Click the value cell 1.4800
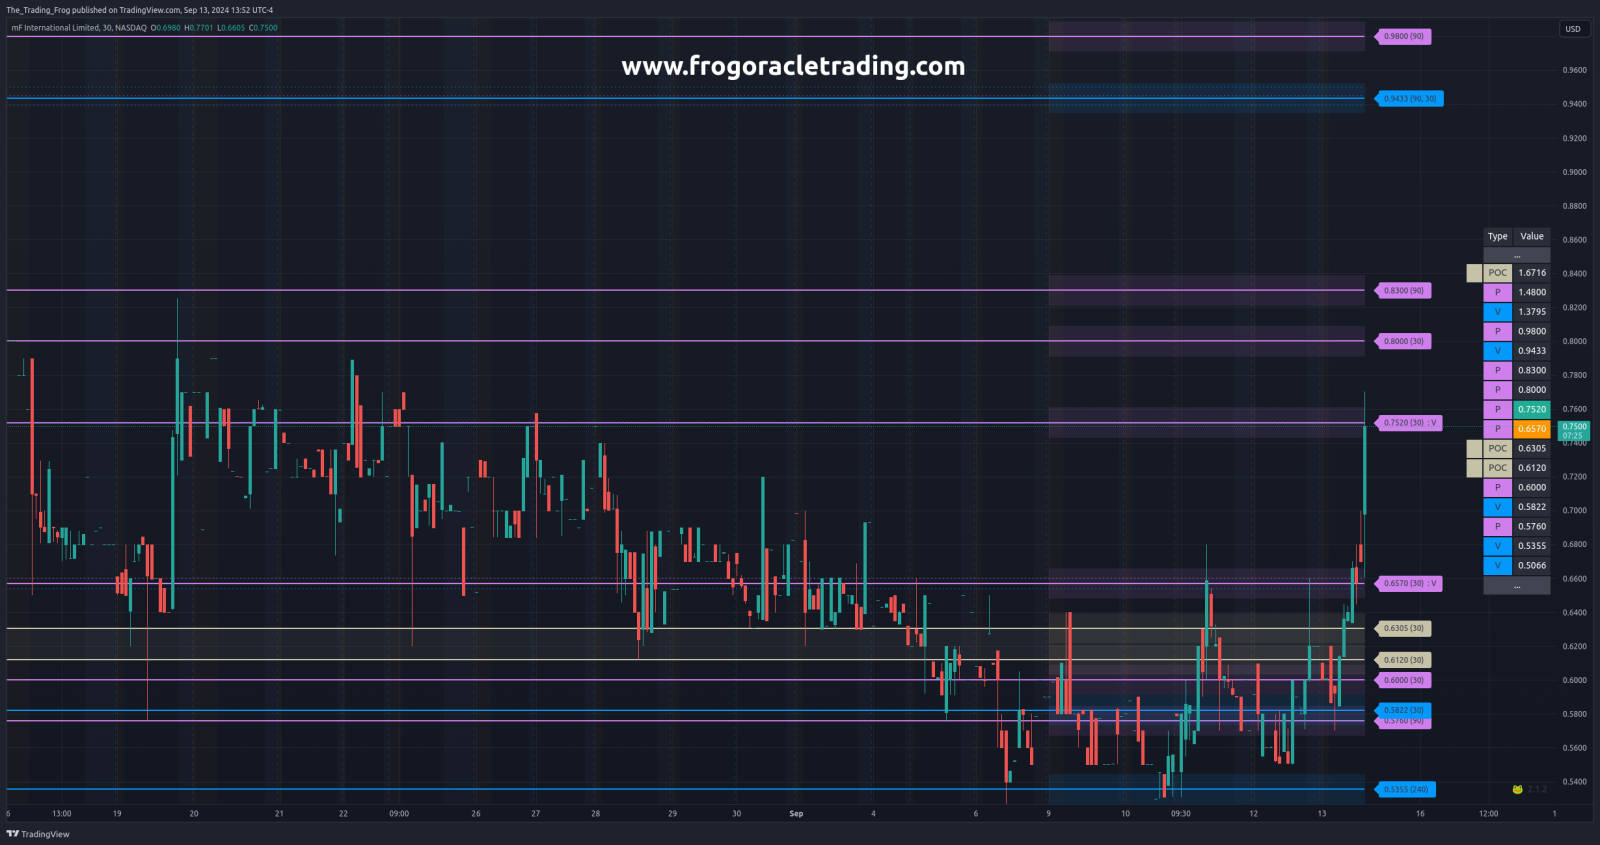This screenshot has width=1600, height=845. [x=1532, y=293]
